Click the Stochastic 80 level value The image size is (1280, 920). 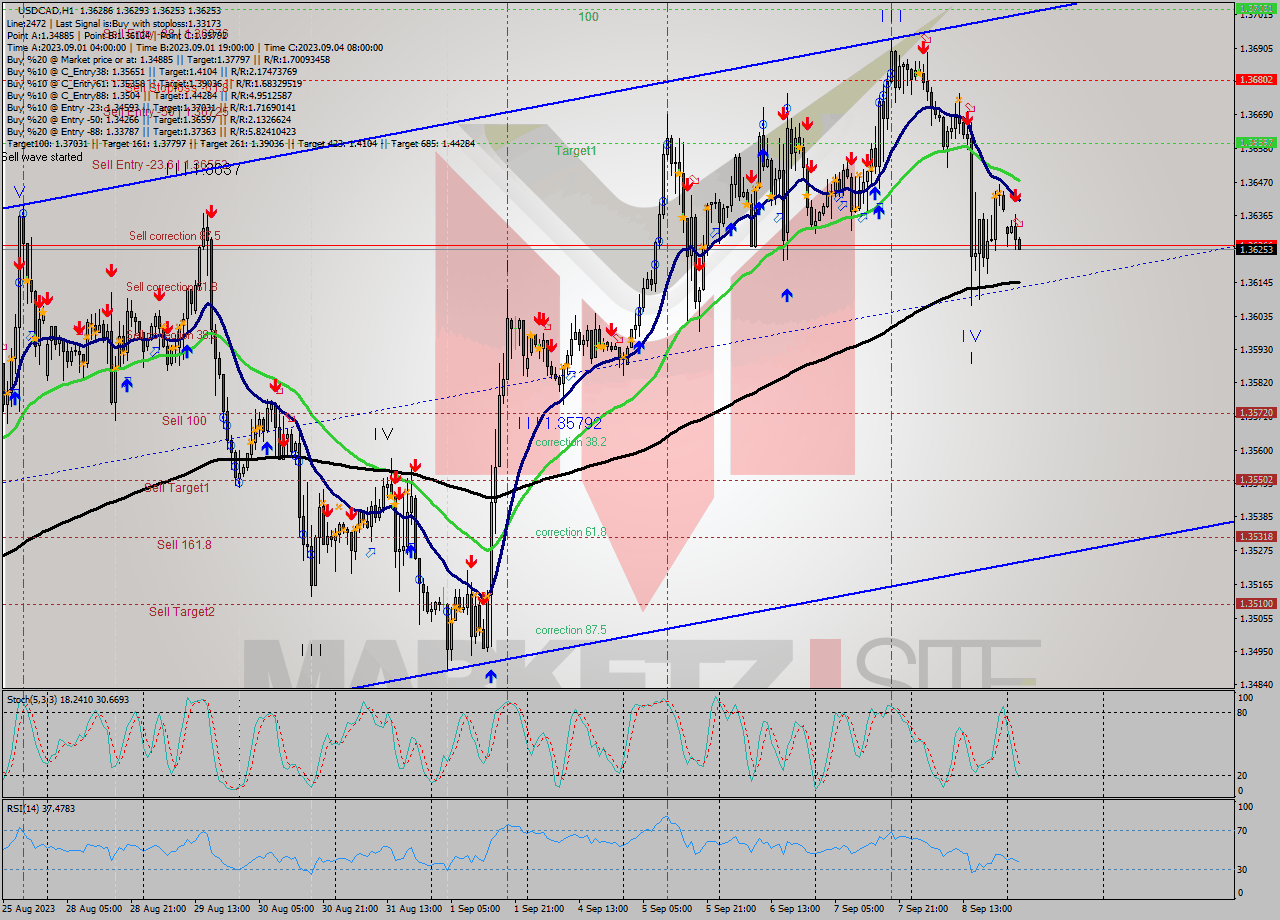(1243, 713)
